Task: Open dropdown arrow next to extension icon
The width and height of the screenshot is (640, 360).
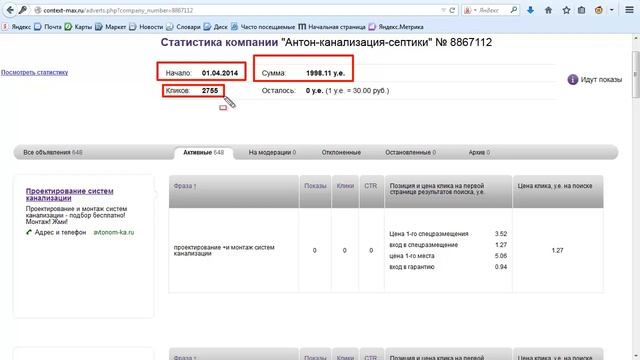Action: click(x=611, y=10)
